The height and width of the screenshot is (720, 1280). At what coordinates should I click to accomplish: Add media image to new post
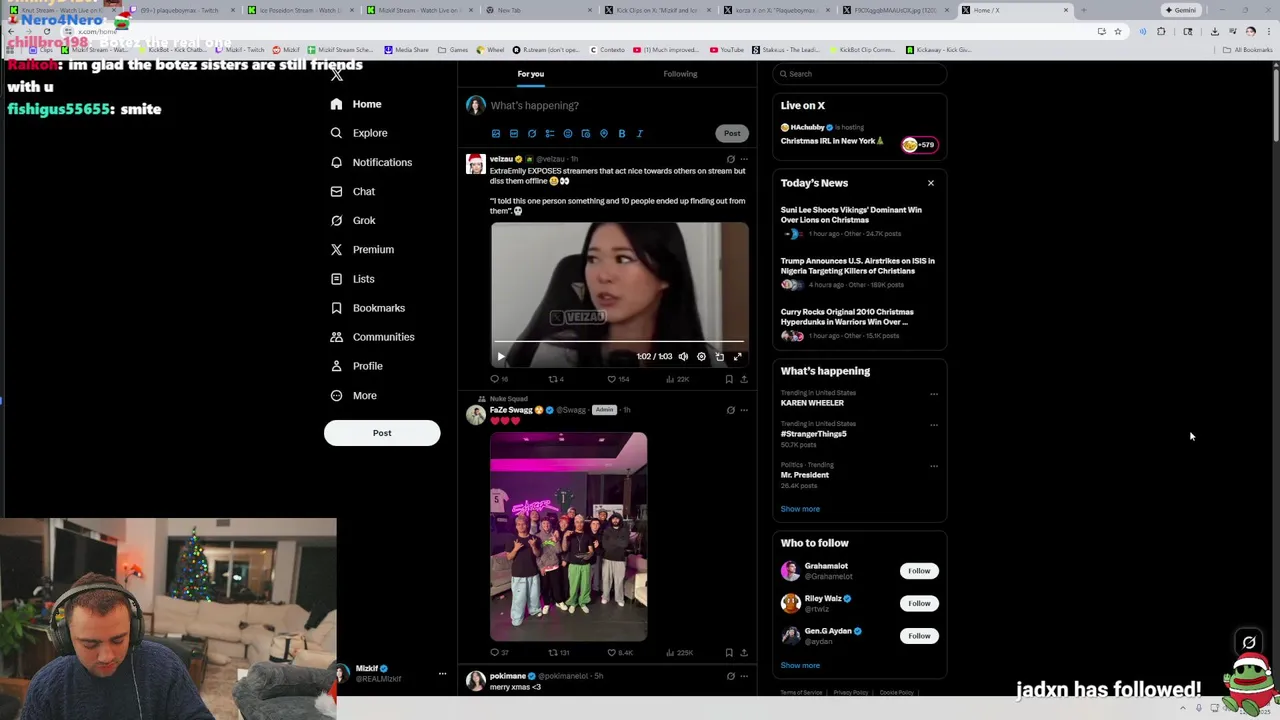tap(496, 133)
